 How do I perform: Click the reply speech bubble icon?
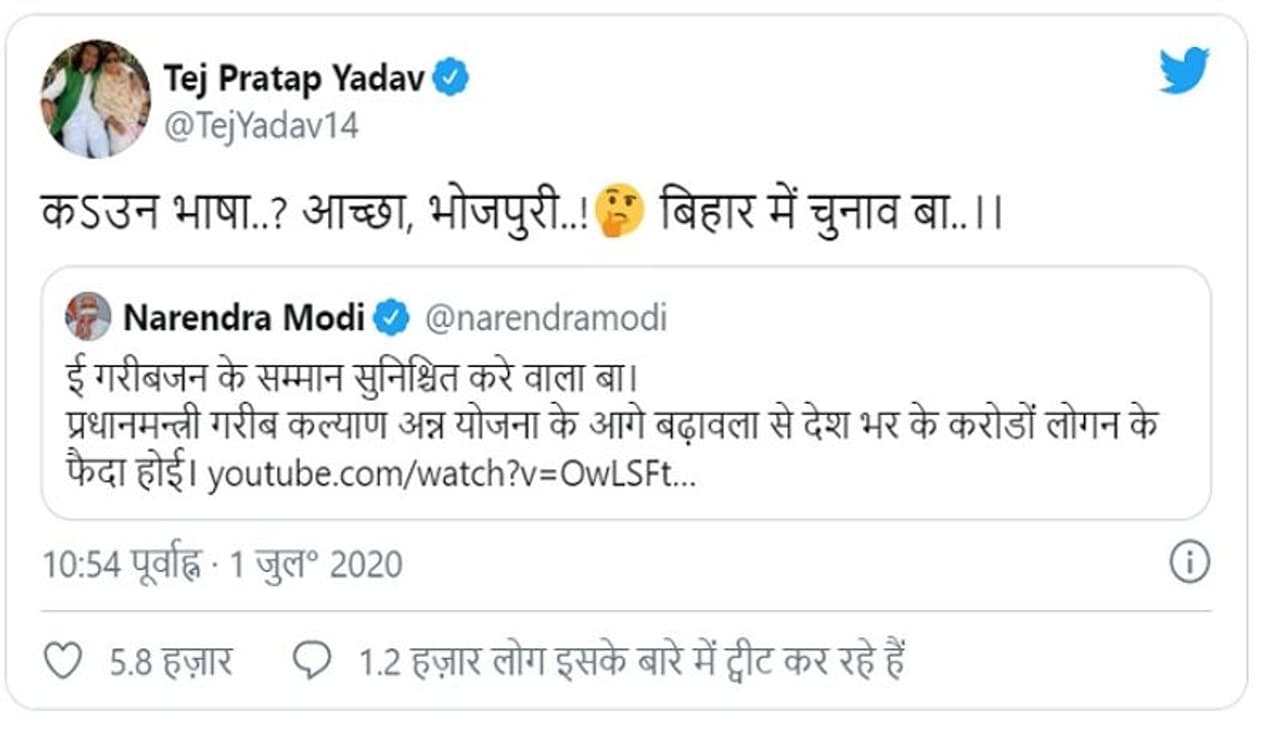311,661
